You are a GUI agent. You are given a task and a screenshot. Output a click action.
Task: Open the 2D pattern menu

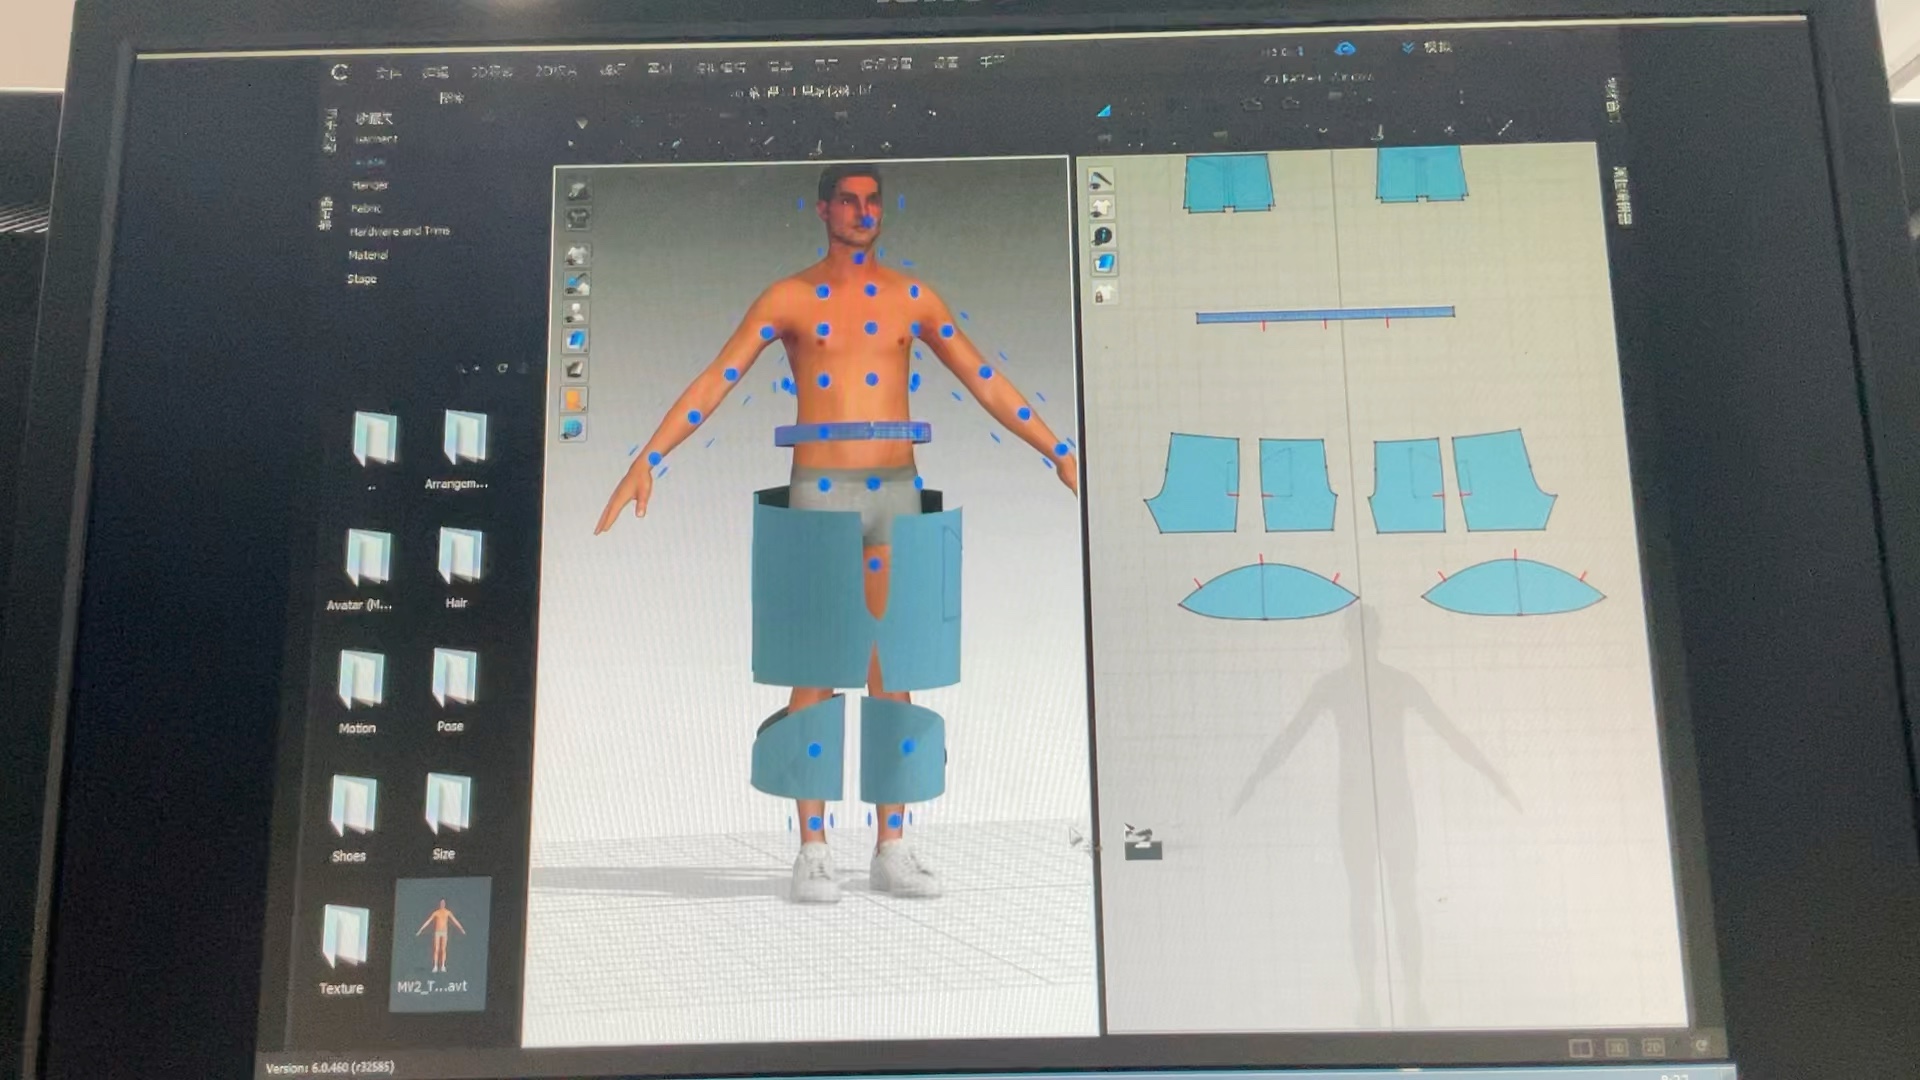tap(555, 71)
